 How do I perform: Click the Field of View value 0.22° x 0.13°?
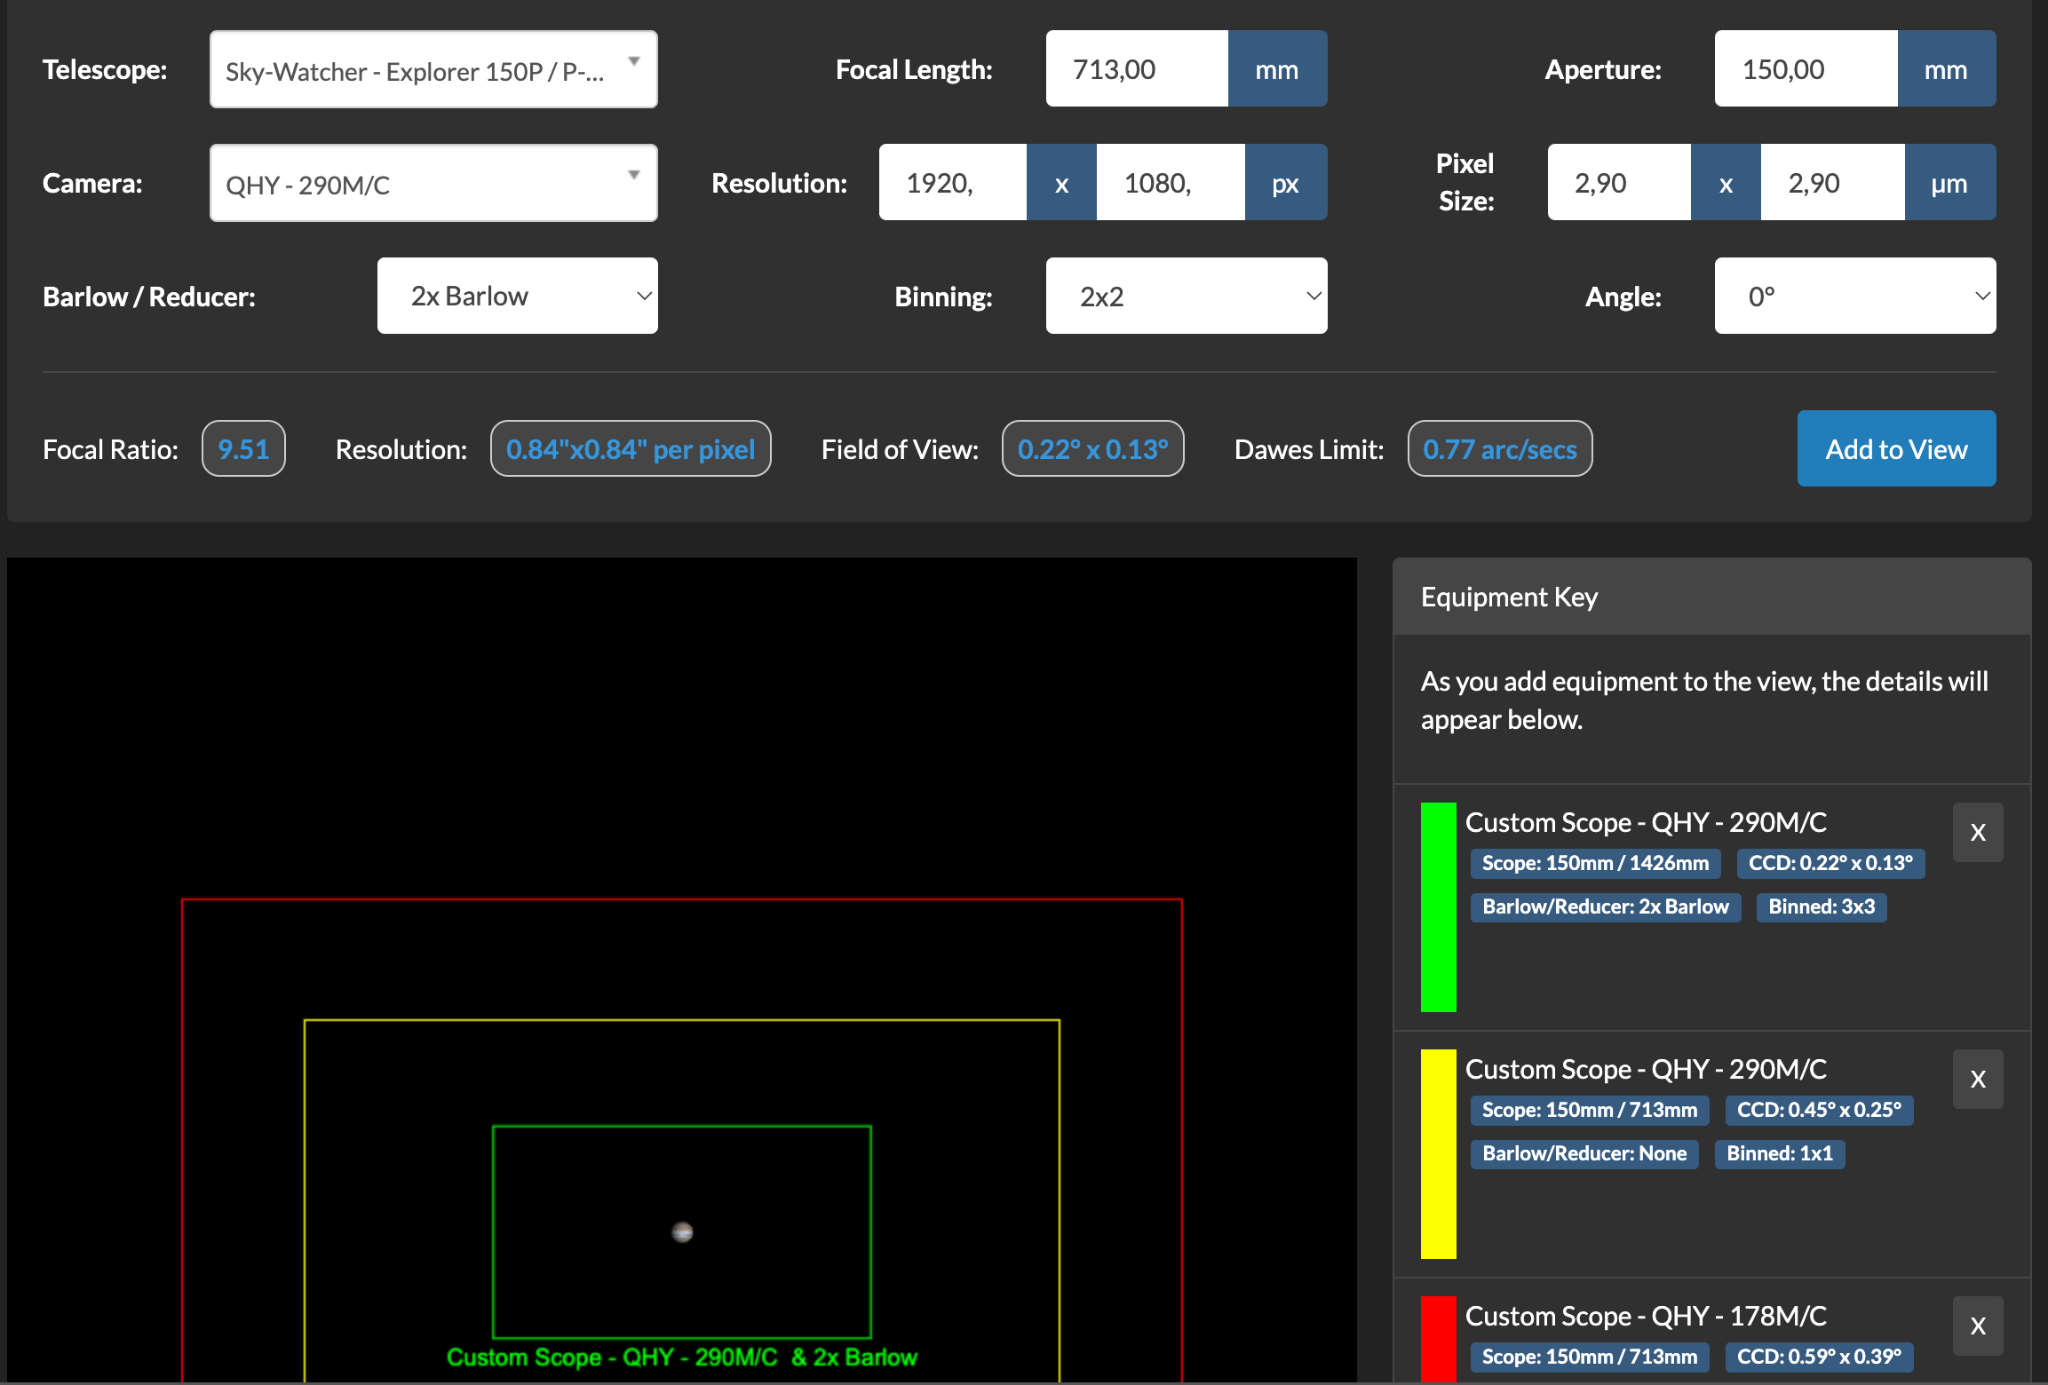pyautogui.click(x=1093, y=449)
